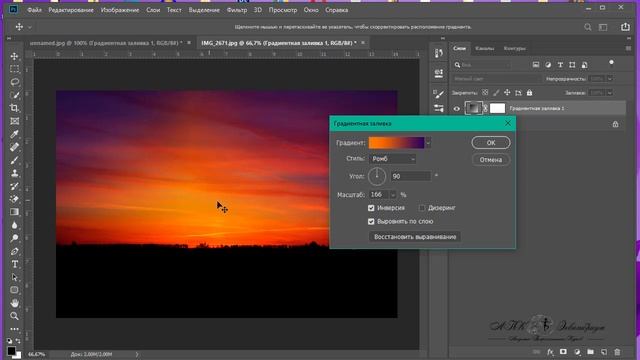The height and width of the screenshot is (360, 640).
Task: Select the Healing Brush tool
Action: [14, 147]
